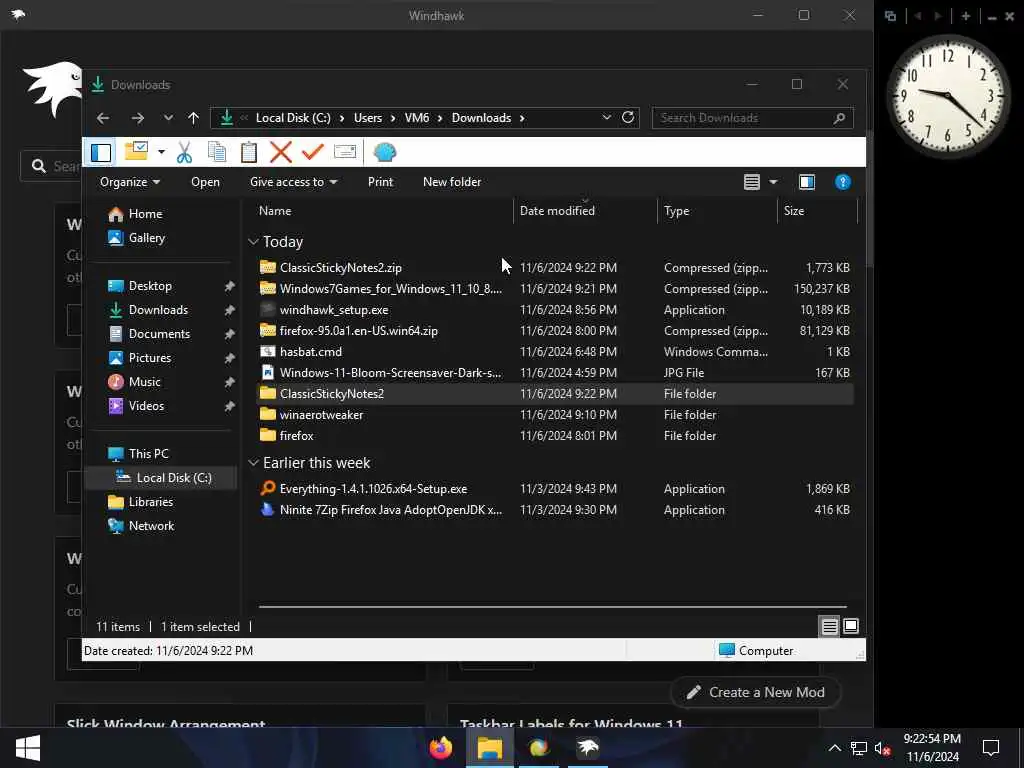Click Users in the address breadcrumb

click(x=368, y=118)
